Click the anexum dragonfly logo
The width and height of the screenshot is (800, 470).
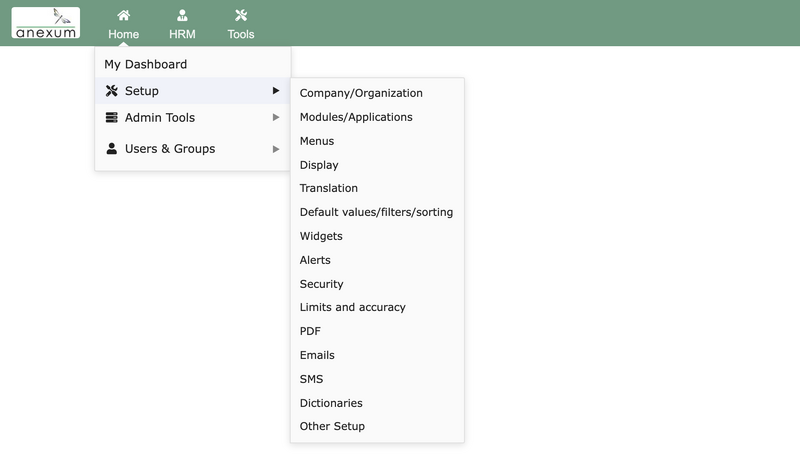46,23
